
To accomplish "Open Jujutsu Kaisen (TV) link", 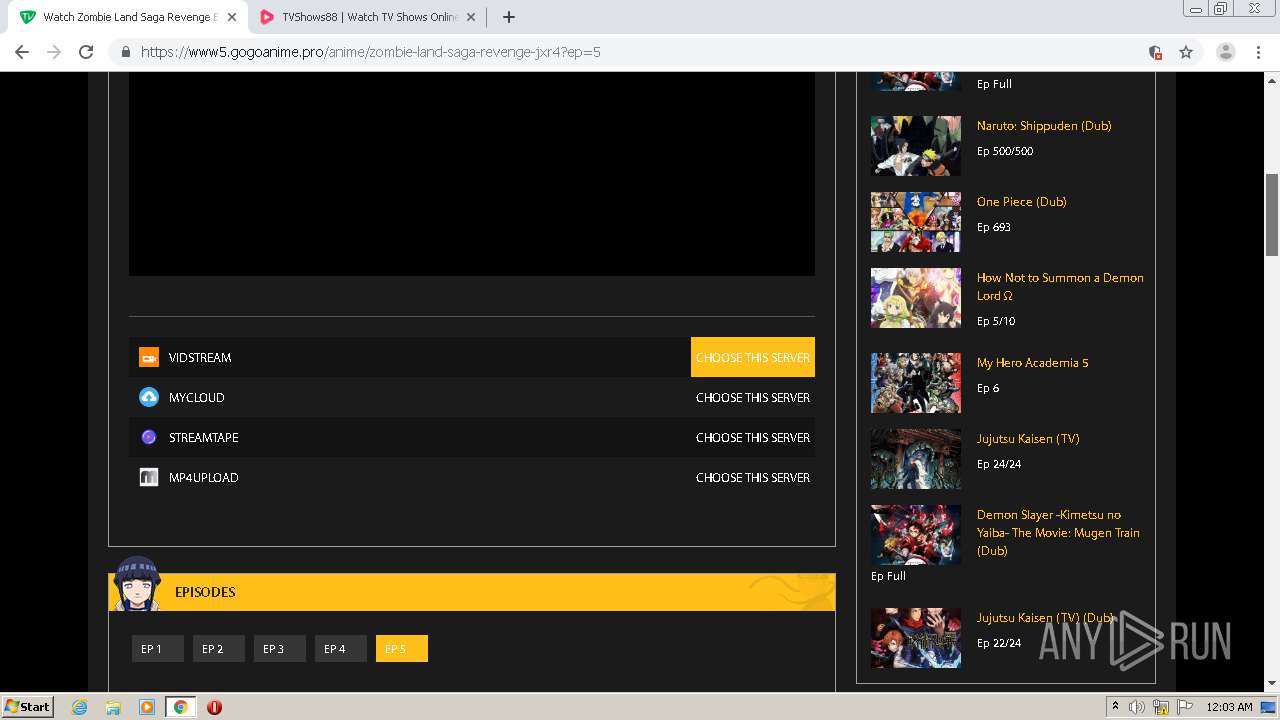I will click(x=1028, y=439).
